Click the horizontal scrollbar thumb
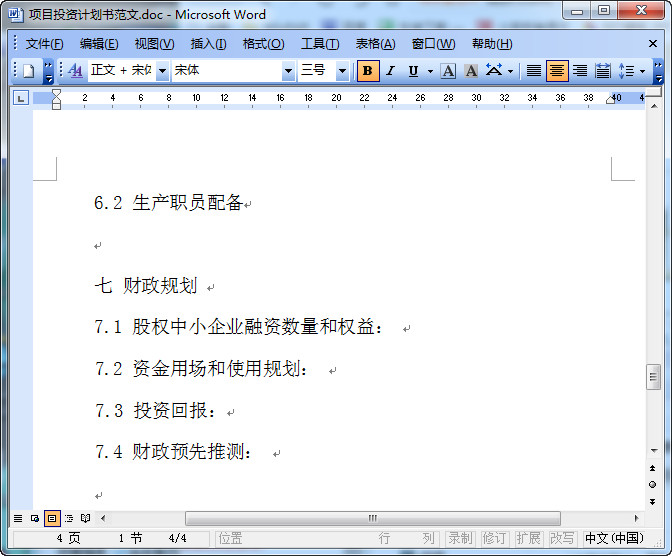The width and height of the screenshot is (672, 556). (x=373, y=519)
